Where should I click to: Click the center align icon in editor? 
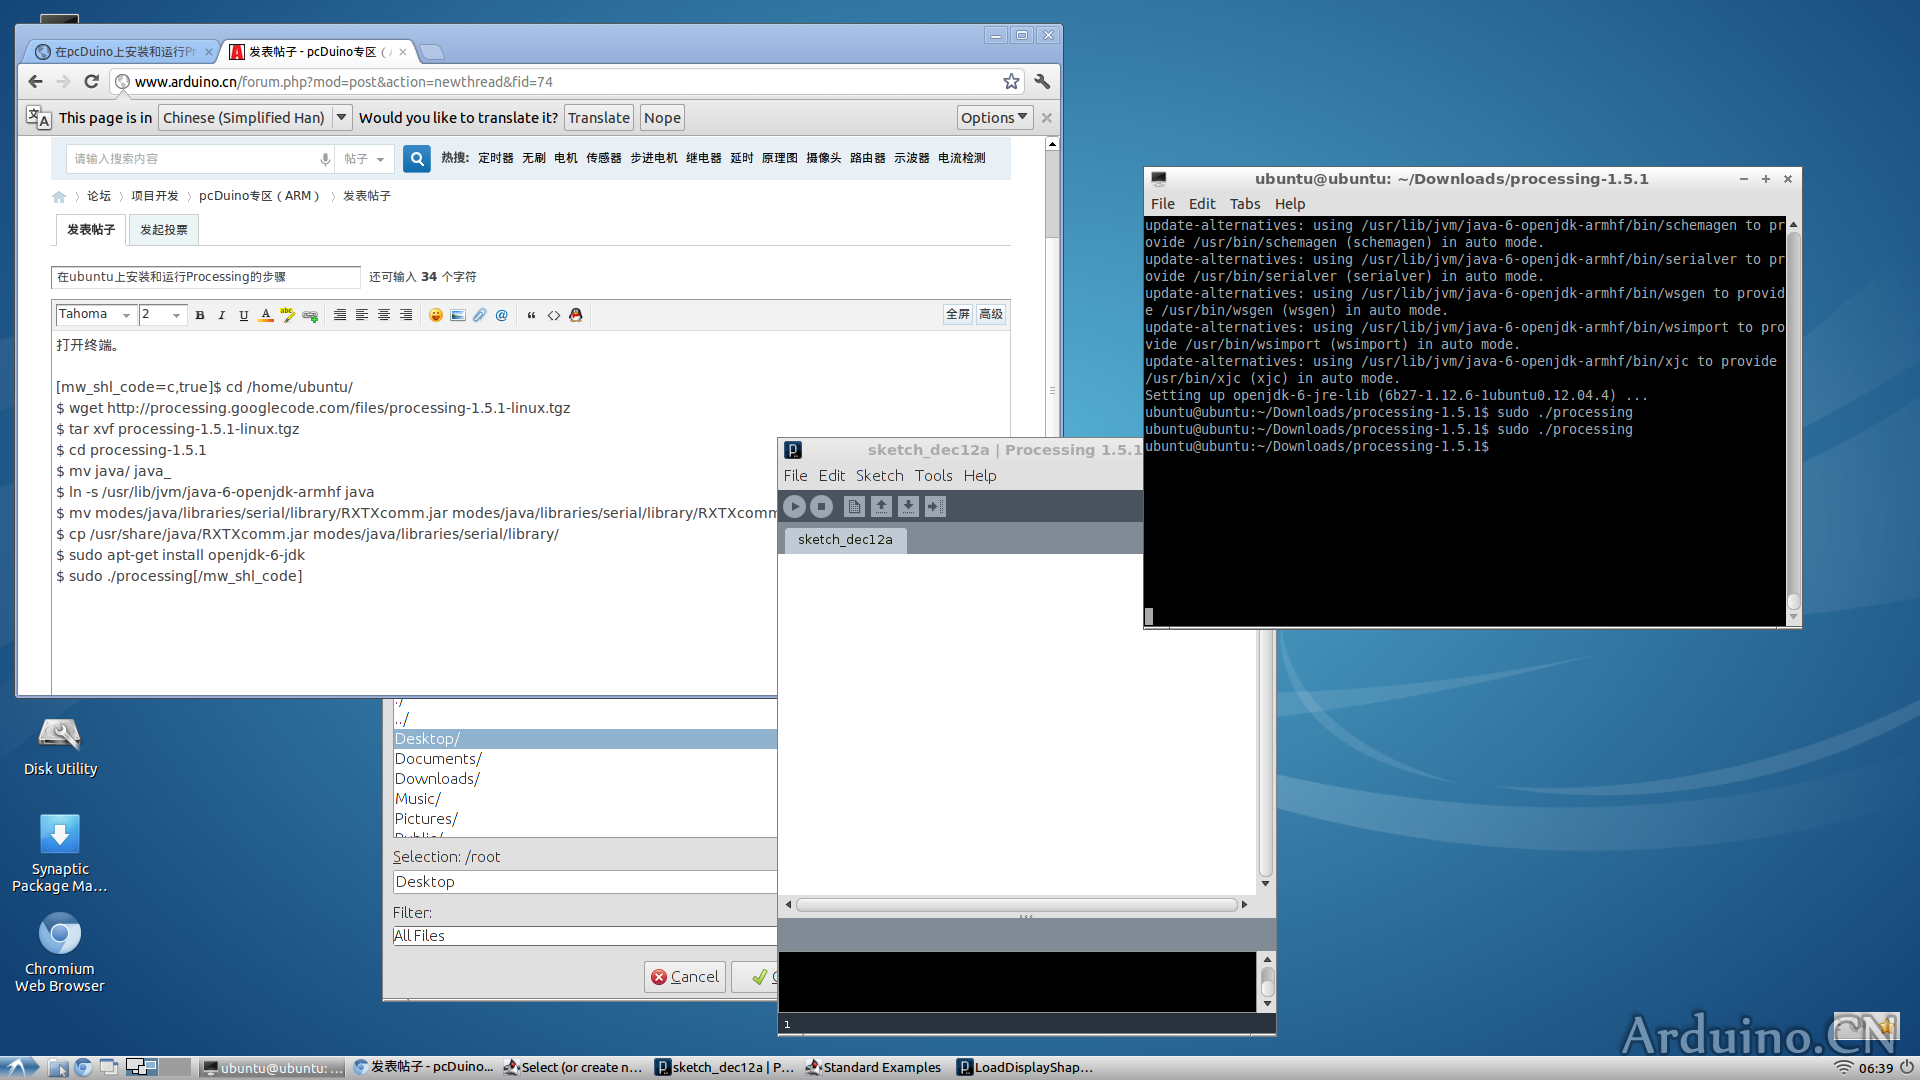coord(384,315)
